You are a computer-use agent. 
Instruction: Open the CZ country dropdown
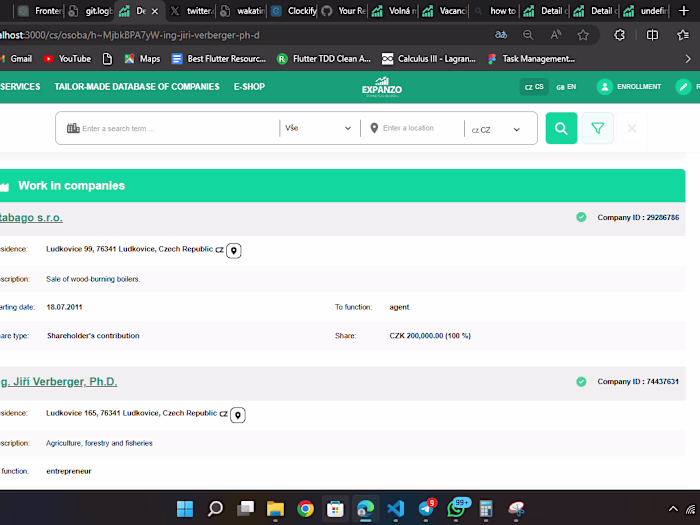point(496,129)
